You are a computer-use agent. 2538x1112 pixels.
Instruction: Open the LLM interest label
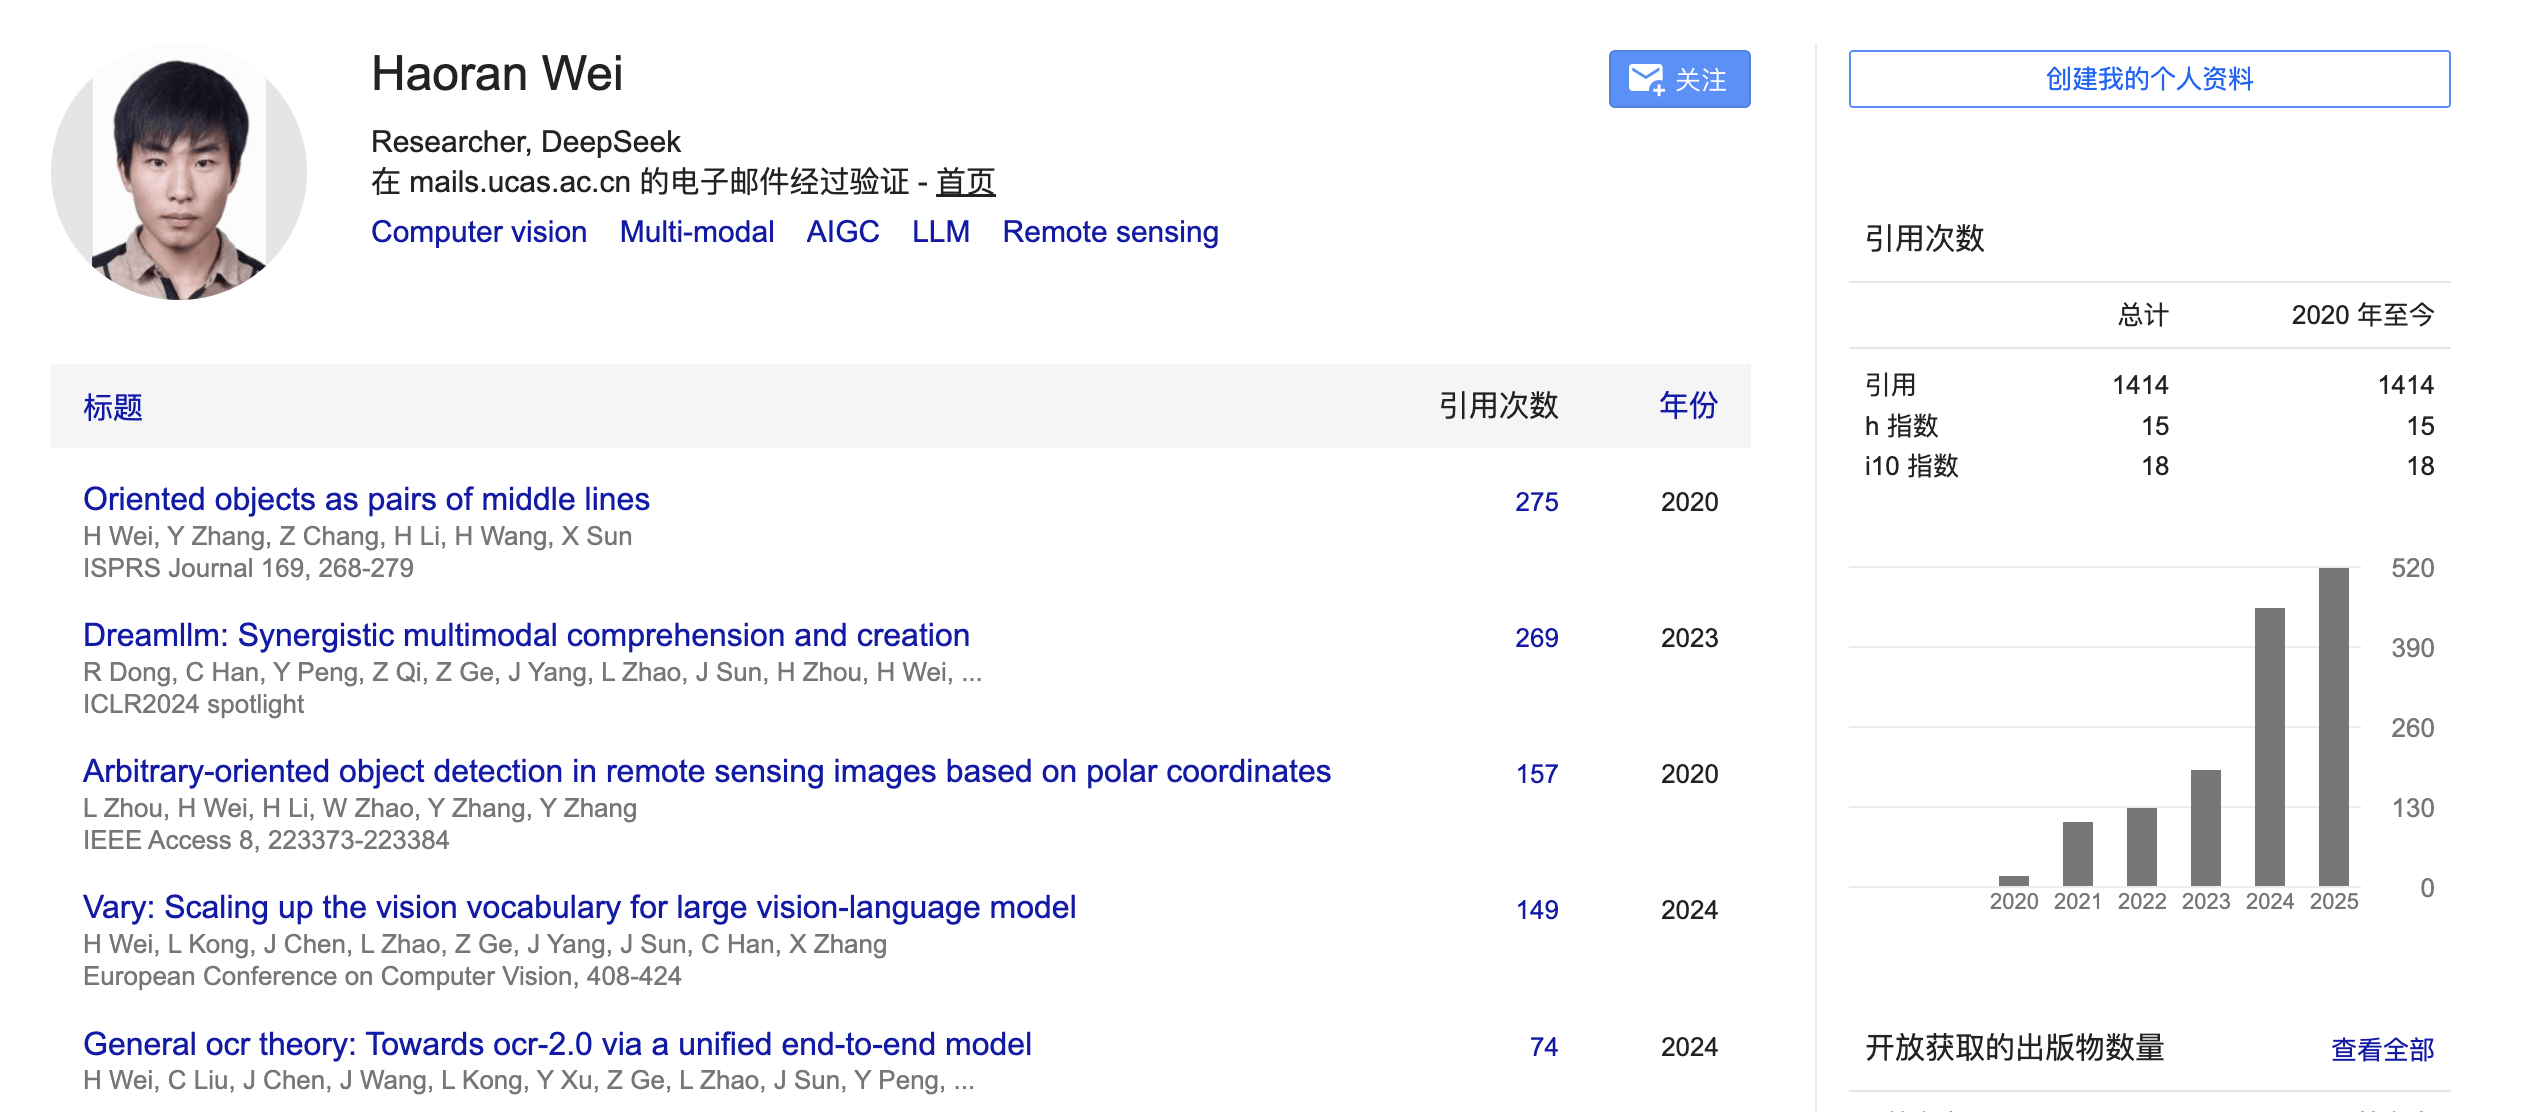pos(940,231)
